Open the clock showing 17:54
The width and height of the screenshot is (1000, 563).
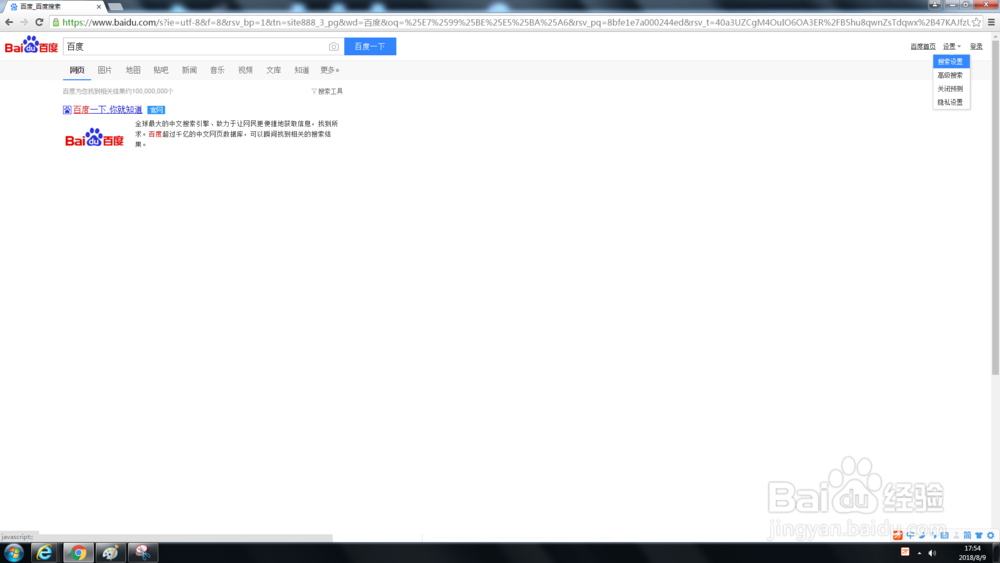pos(973,553)
